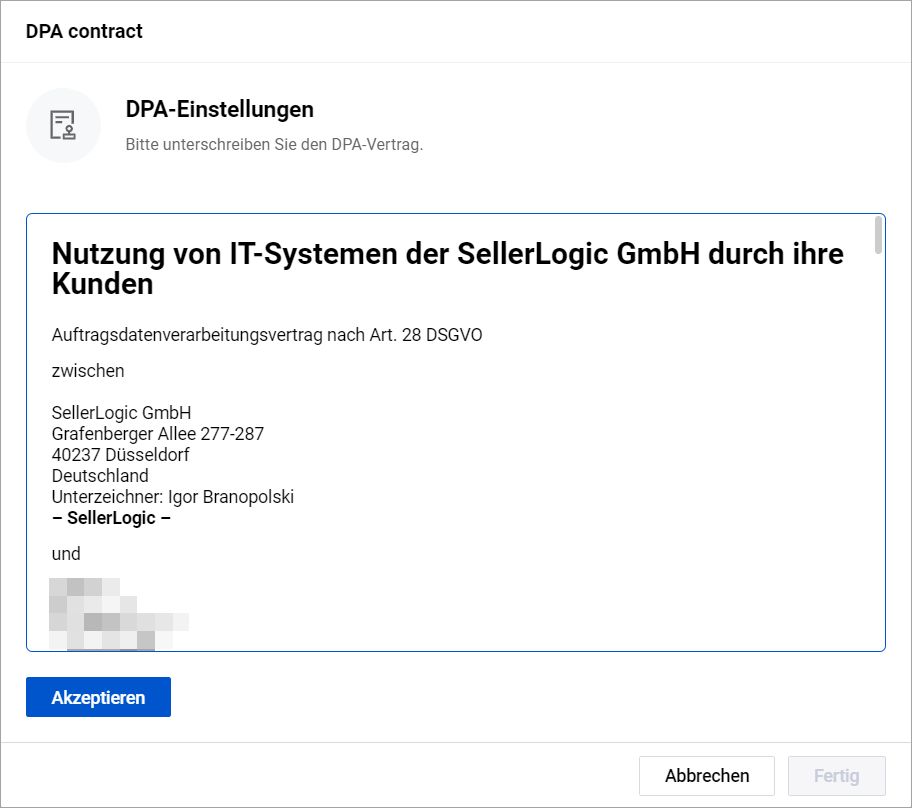Click the DPA contract stamp icon

63,125
